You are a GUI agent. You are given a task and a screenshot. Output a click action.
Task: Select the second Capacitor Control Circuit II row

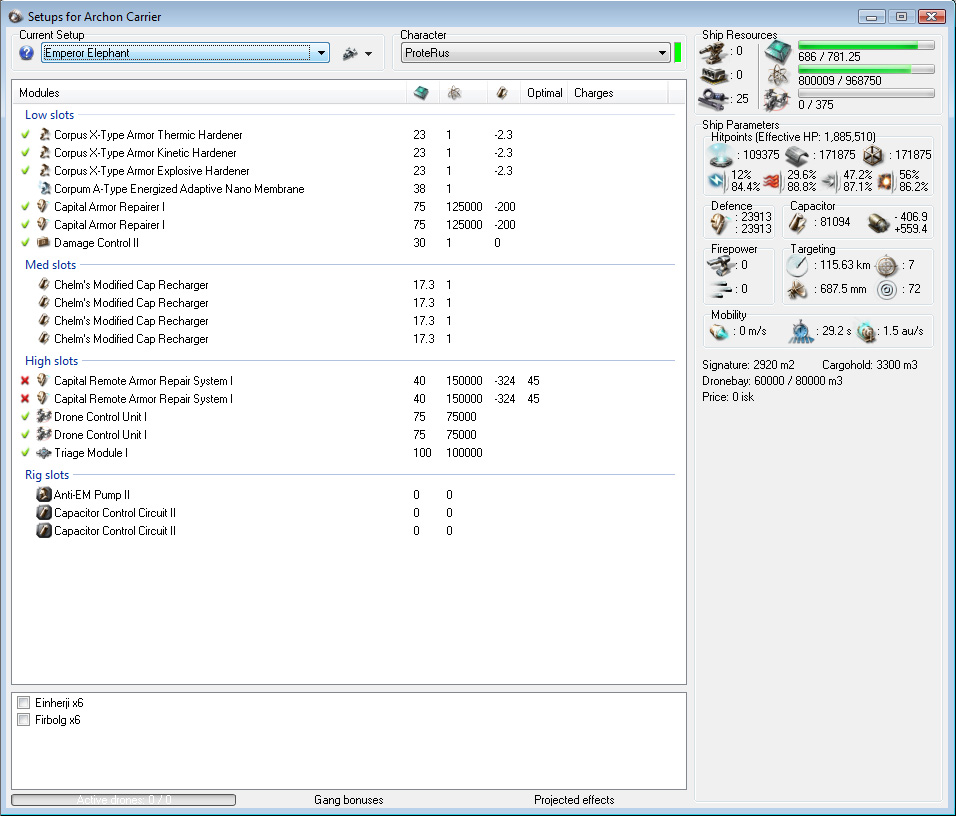tap(344, 531)
